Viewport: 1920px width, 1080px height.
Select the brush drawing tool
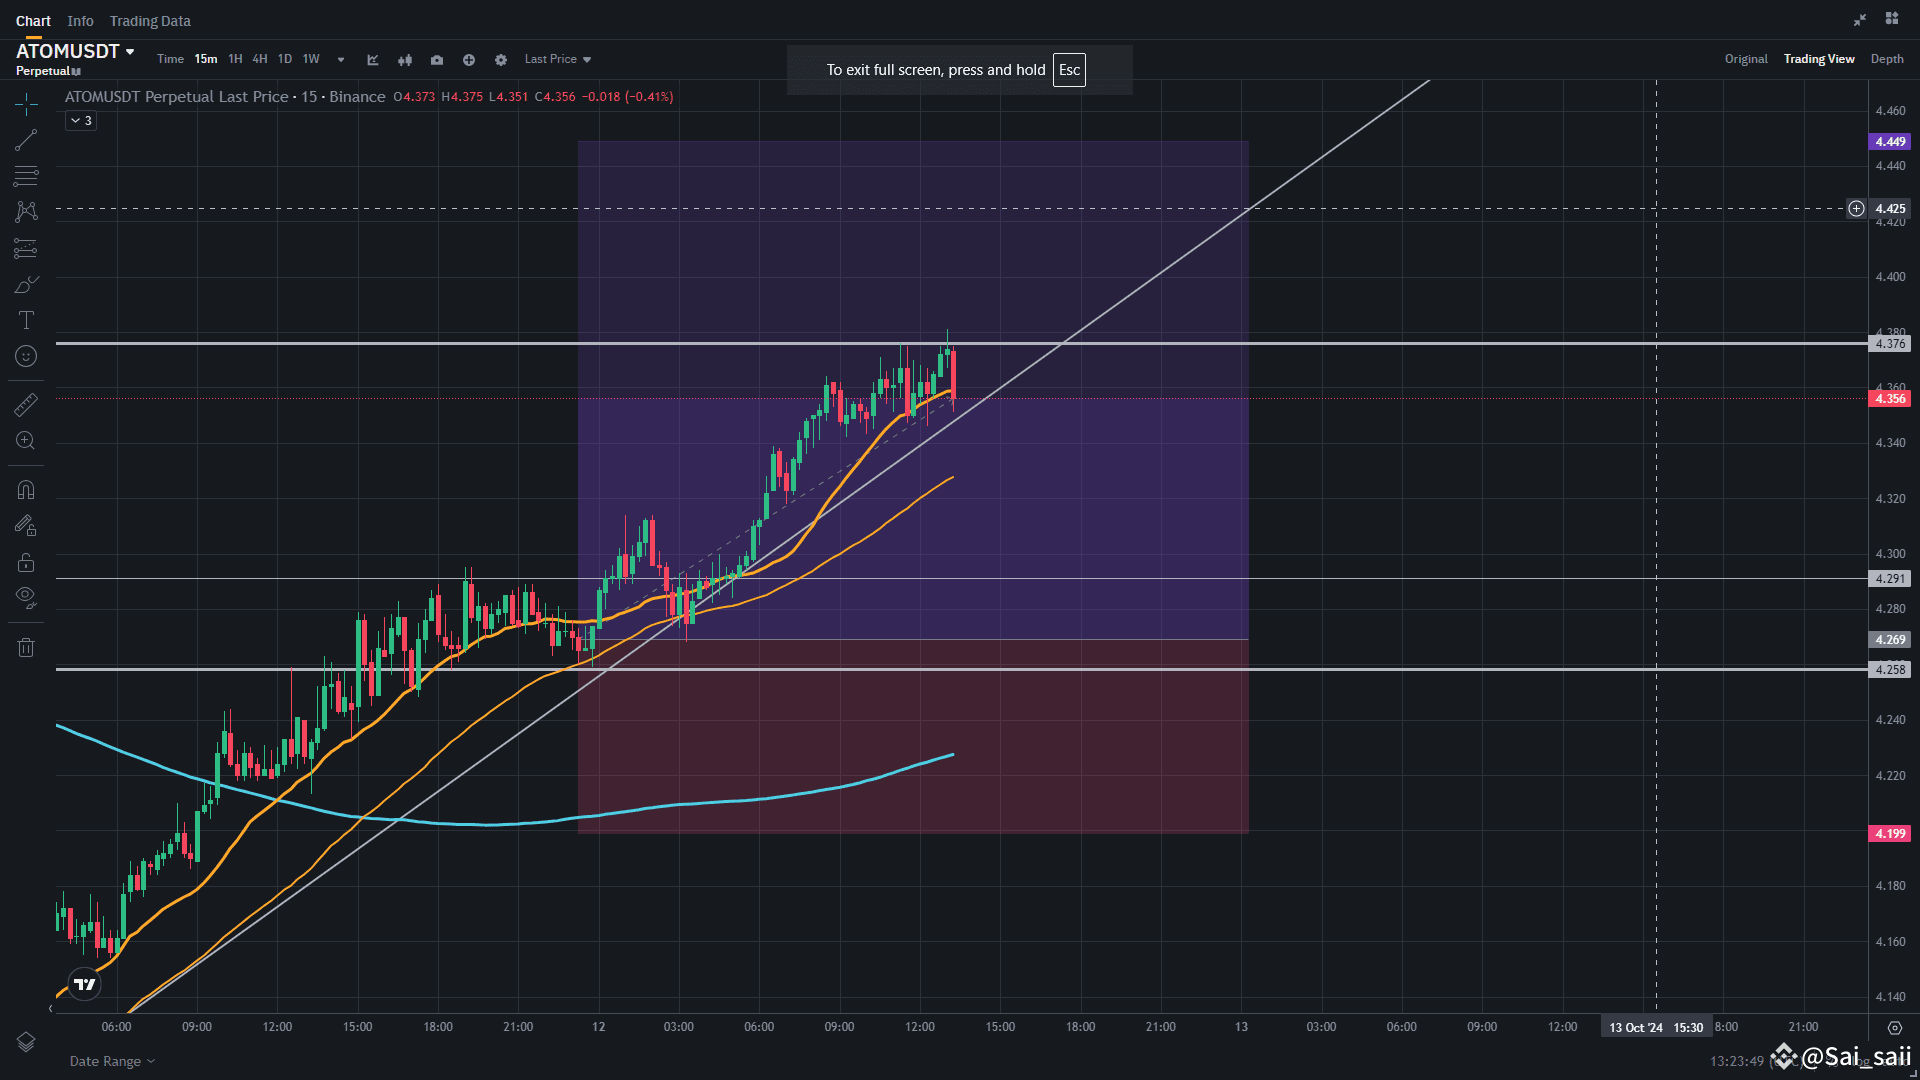click(x=26, y=284)
